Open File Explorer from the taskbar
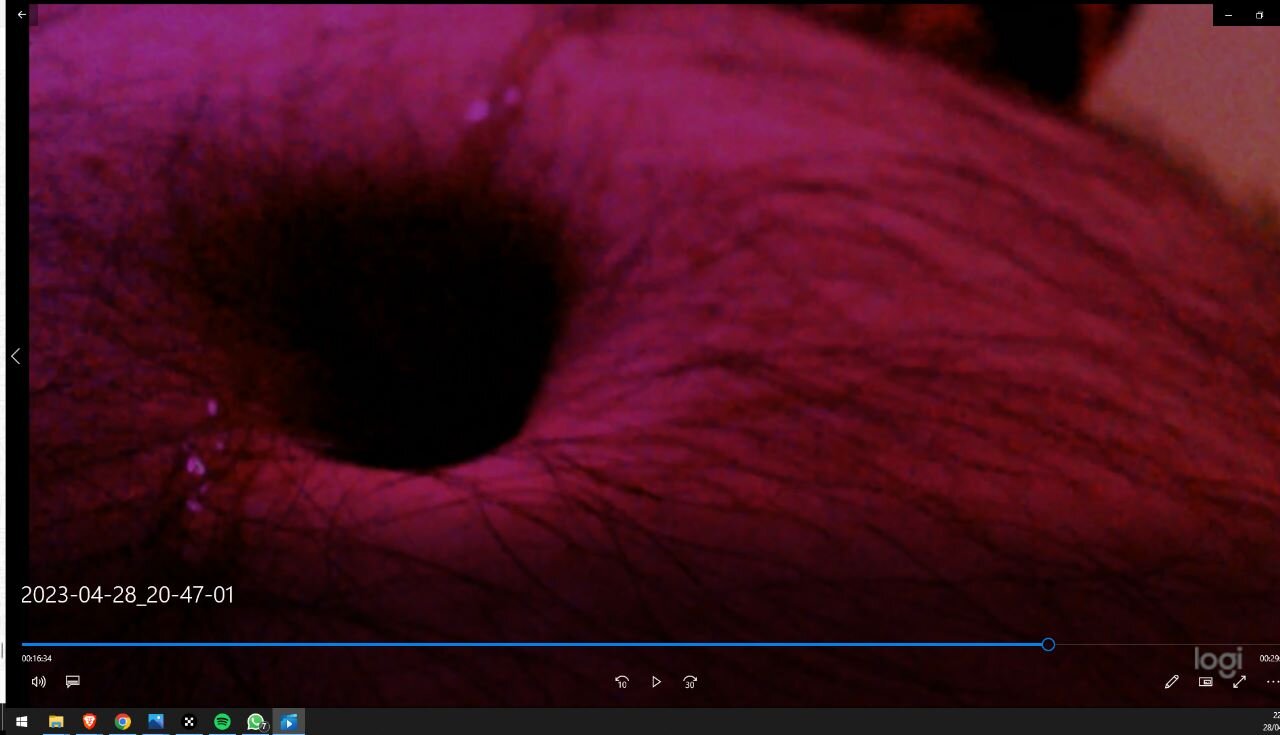The width and height of the screenshot is (1280, 735). [56, 722]
